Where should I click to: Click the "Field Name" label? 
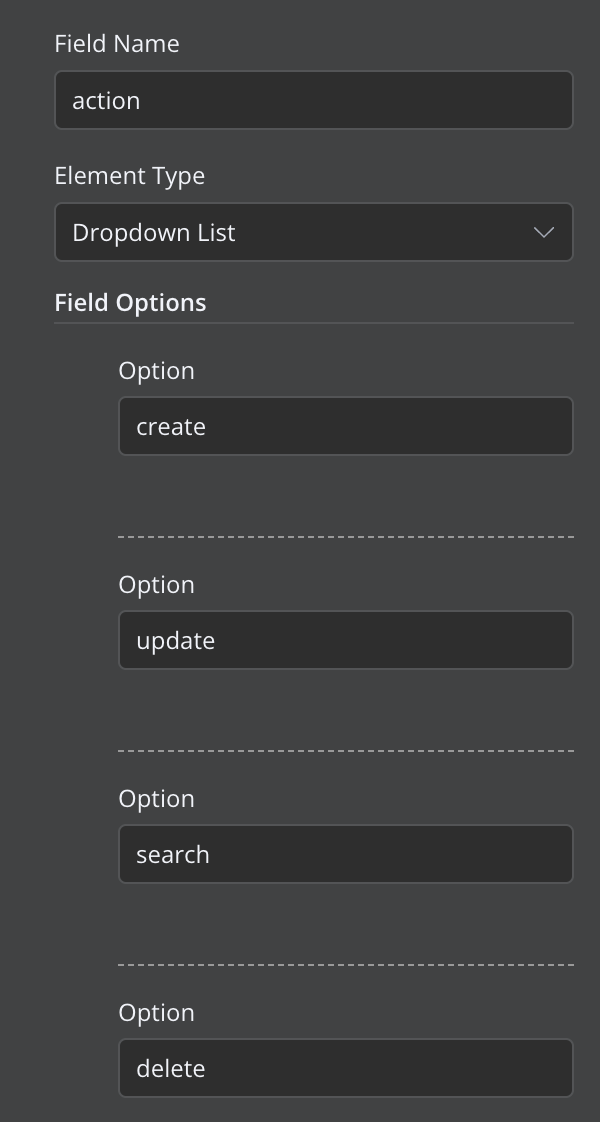click(117, 44)
